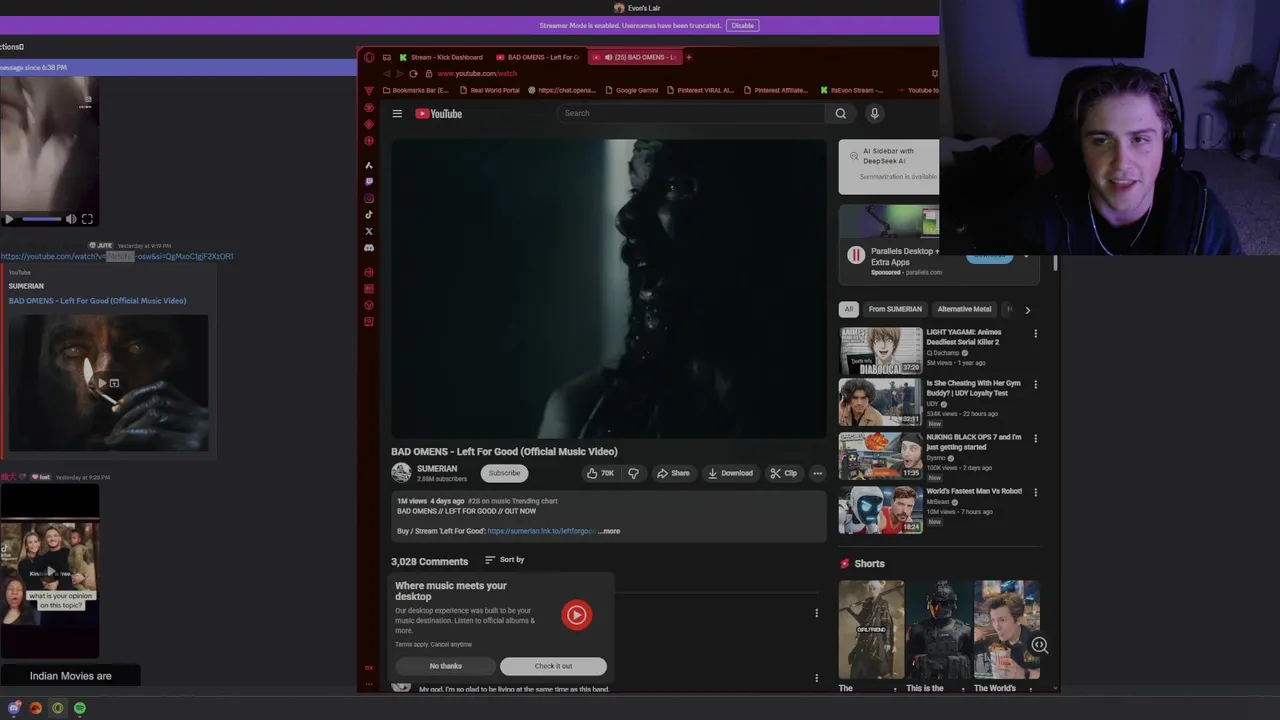Subscribe to the SUMERIAN channel
Viewport: 1280px width, 720px height.
(x=504, y=473)
